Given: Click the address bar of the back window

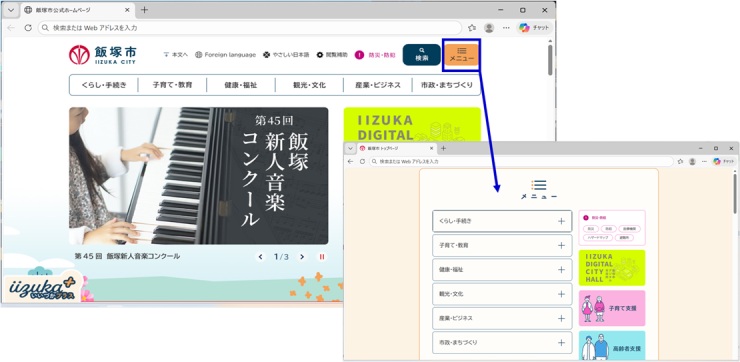Looking at the screenshot, I should [x=250, y=28].
